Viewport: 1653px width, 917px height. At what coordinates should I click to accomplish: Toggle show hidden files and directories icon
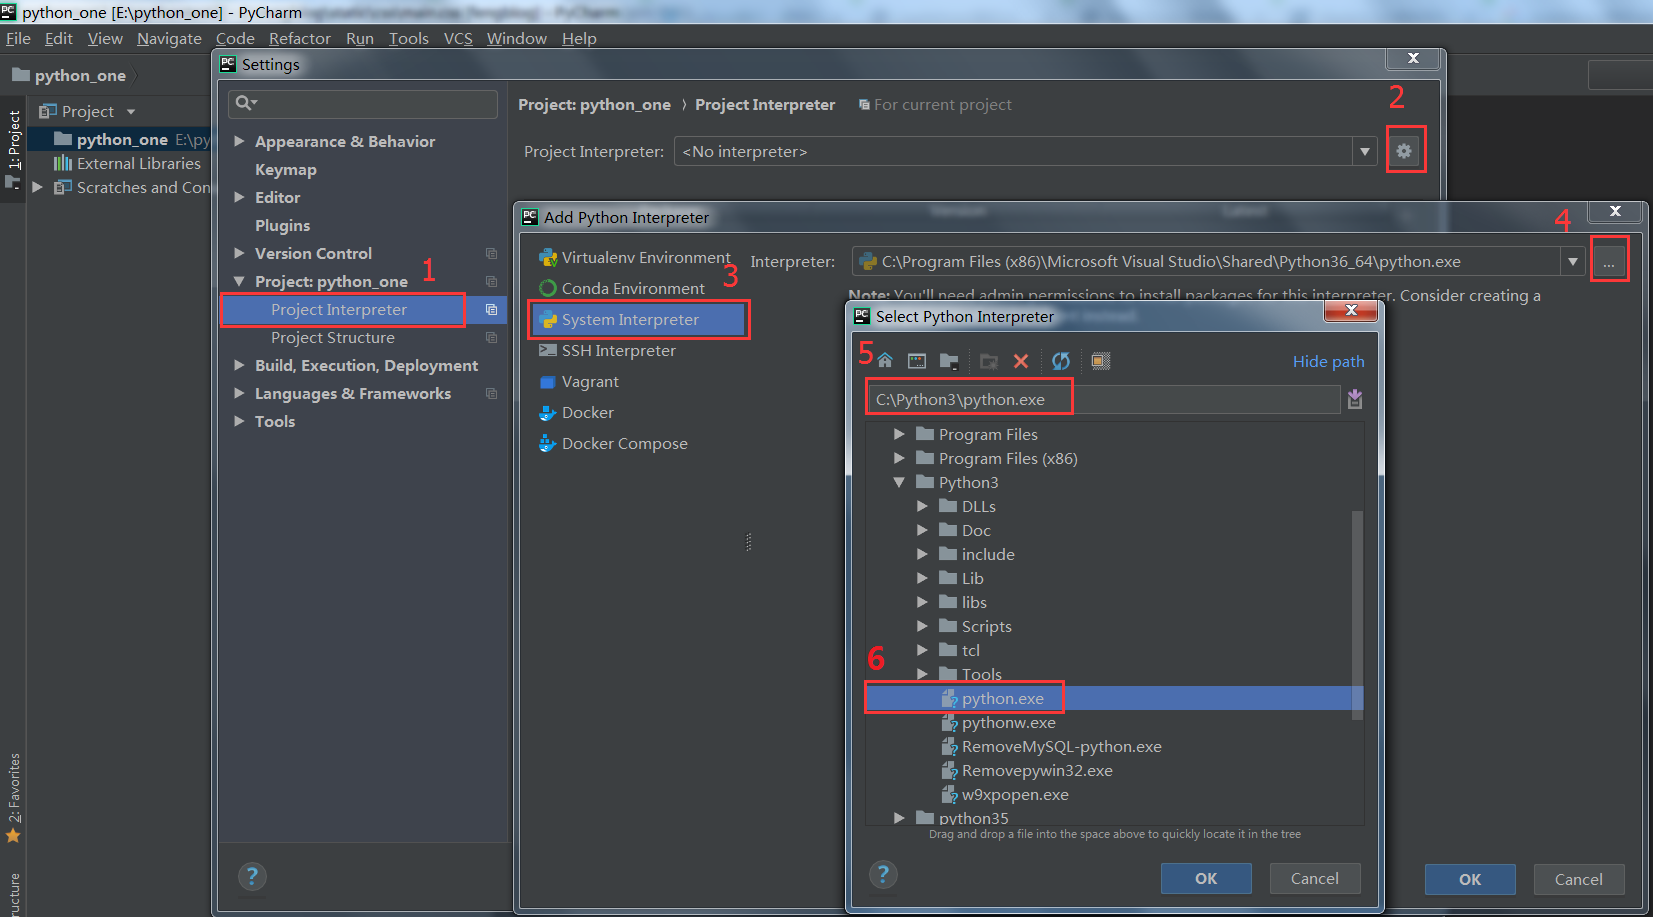coord(1101,361)
